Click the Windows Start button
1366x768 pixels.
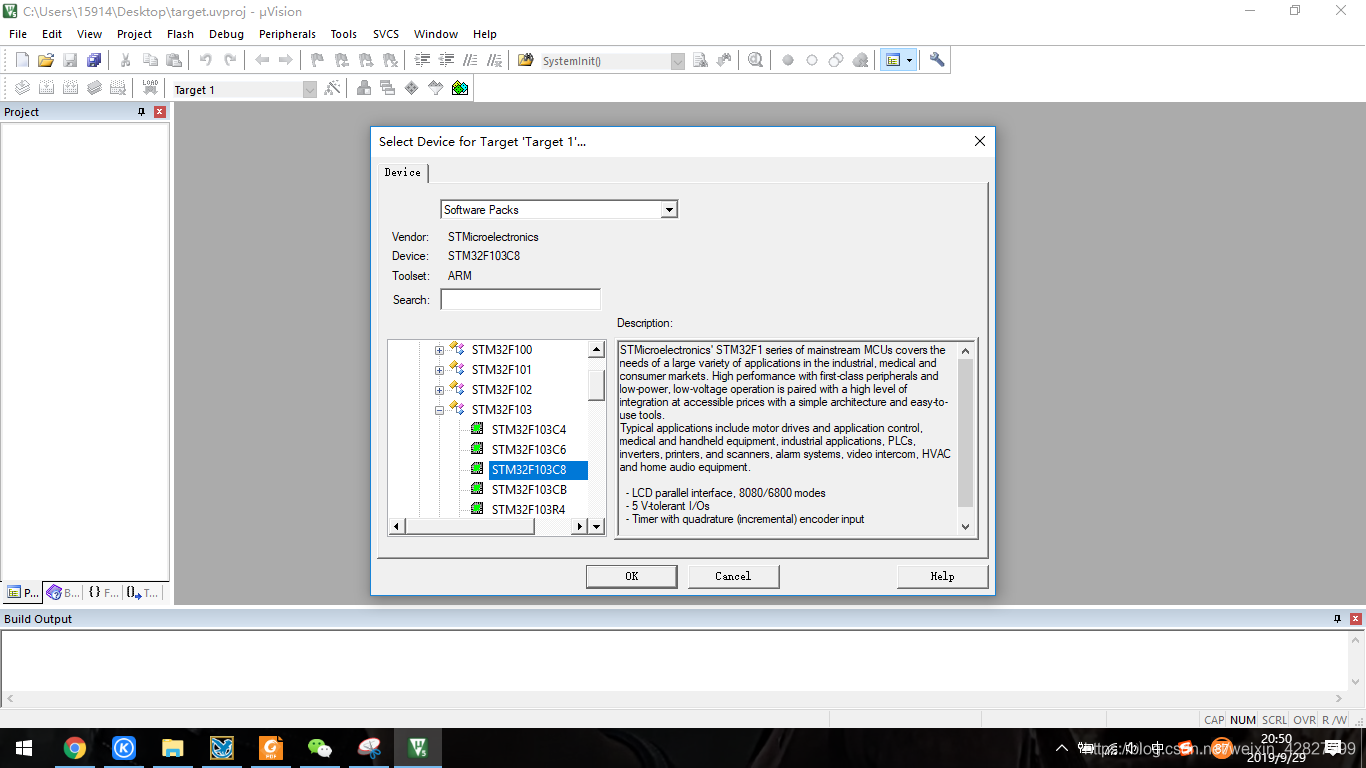point(24,747)
